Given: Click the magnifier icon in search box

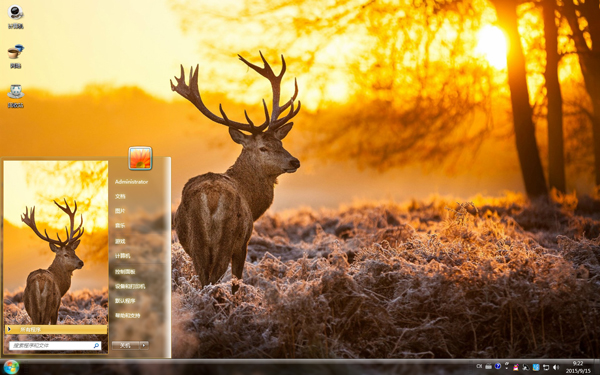Looking at the screenshot, I should [x=96, y=346].
